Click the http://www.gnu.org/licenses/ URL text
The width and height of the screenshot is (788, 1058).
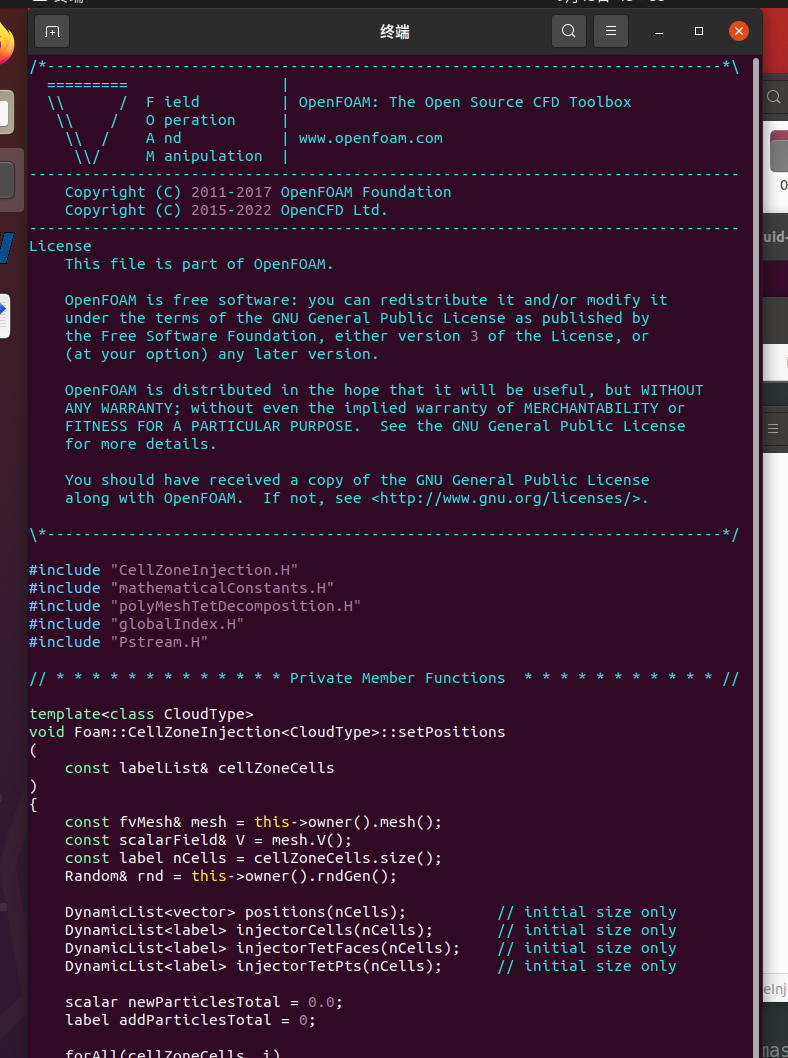click(505, 499)
